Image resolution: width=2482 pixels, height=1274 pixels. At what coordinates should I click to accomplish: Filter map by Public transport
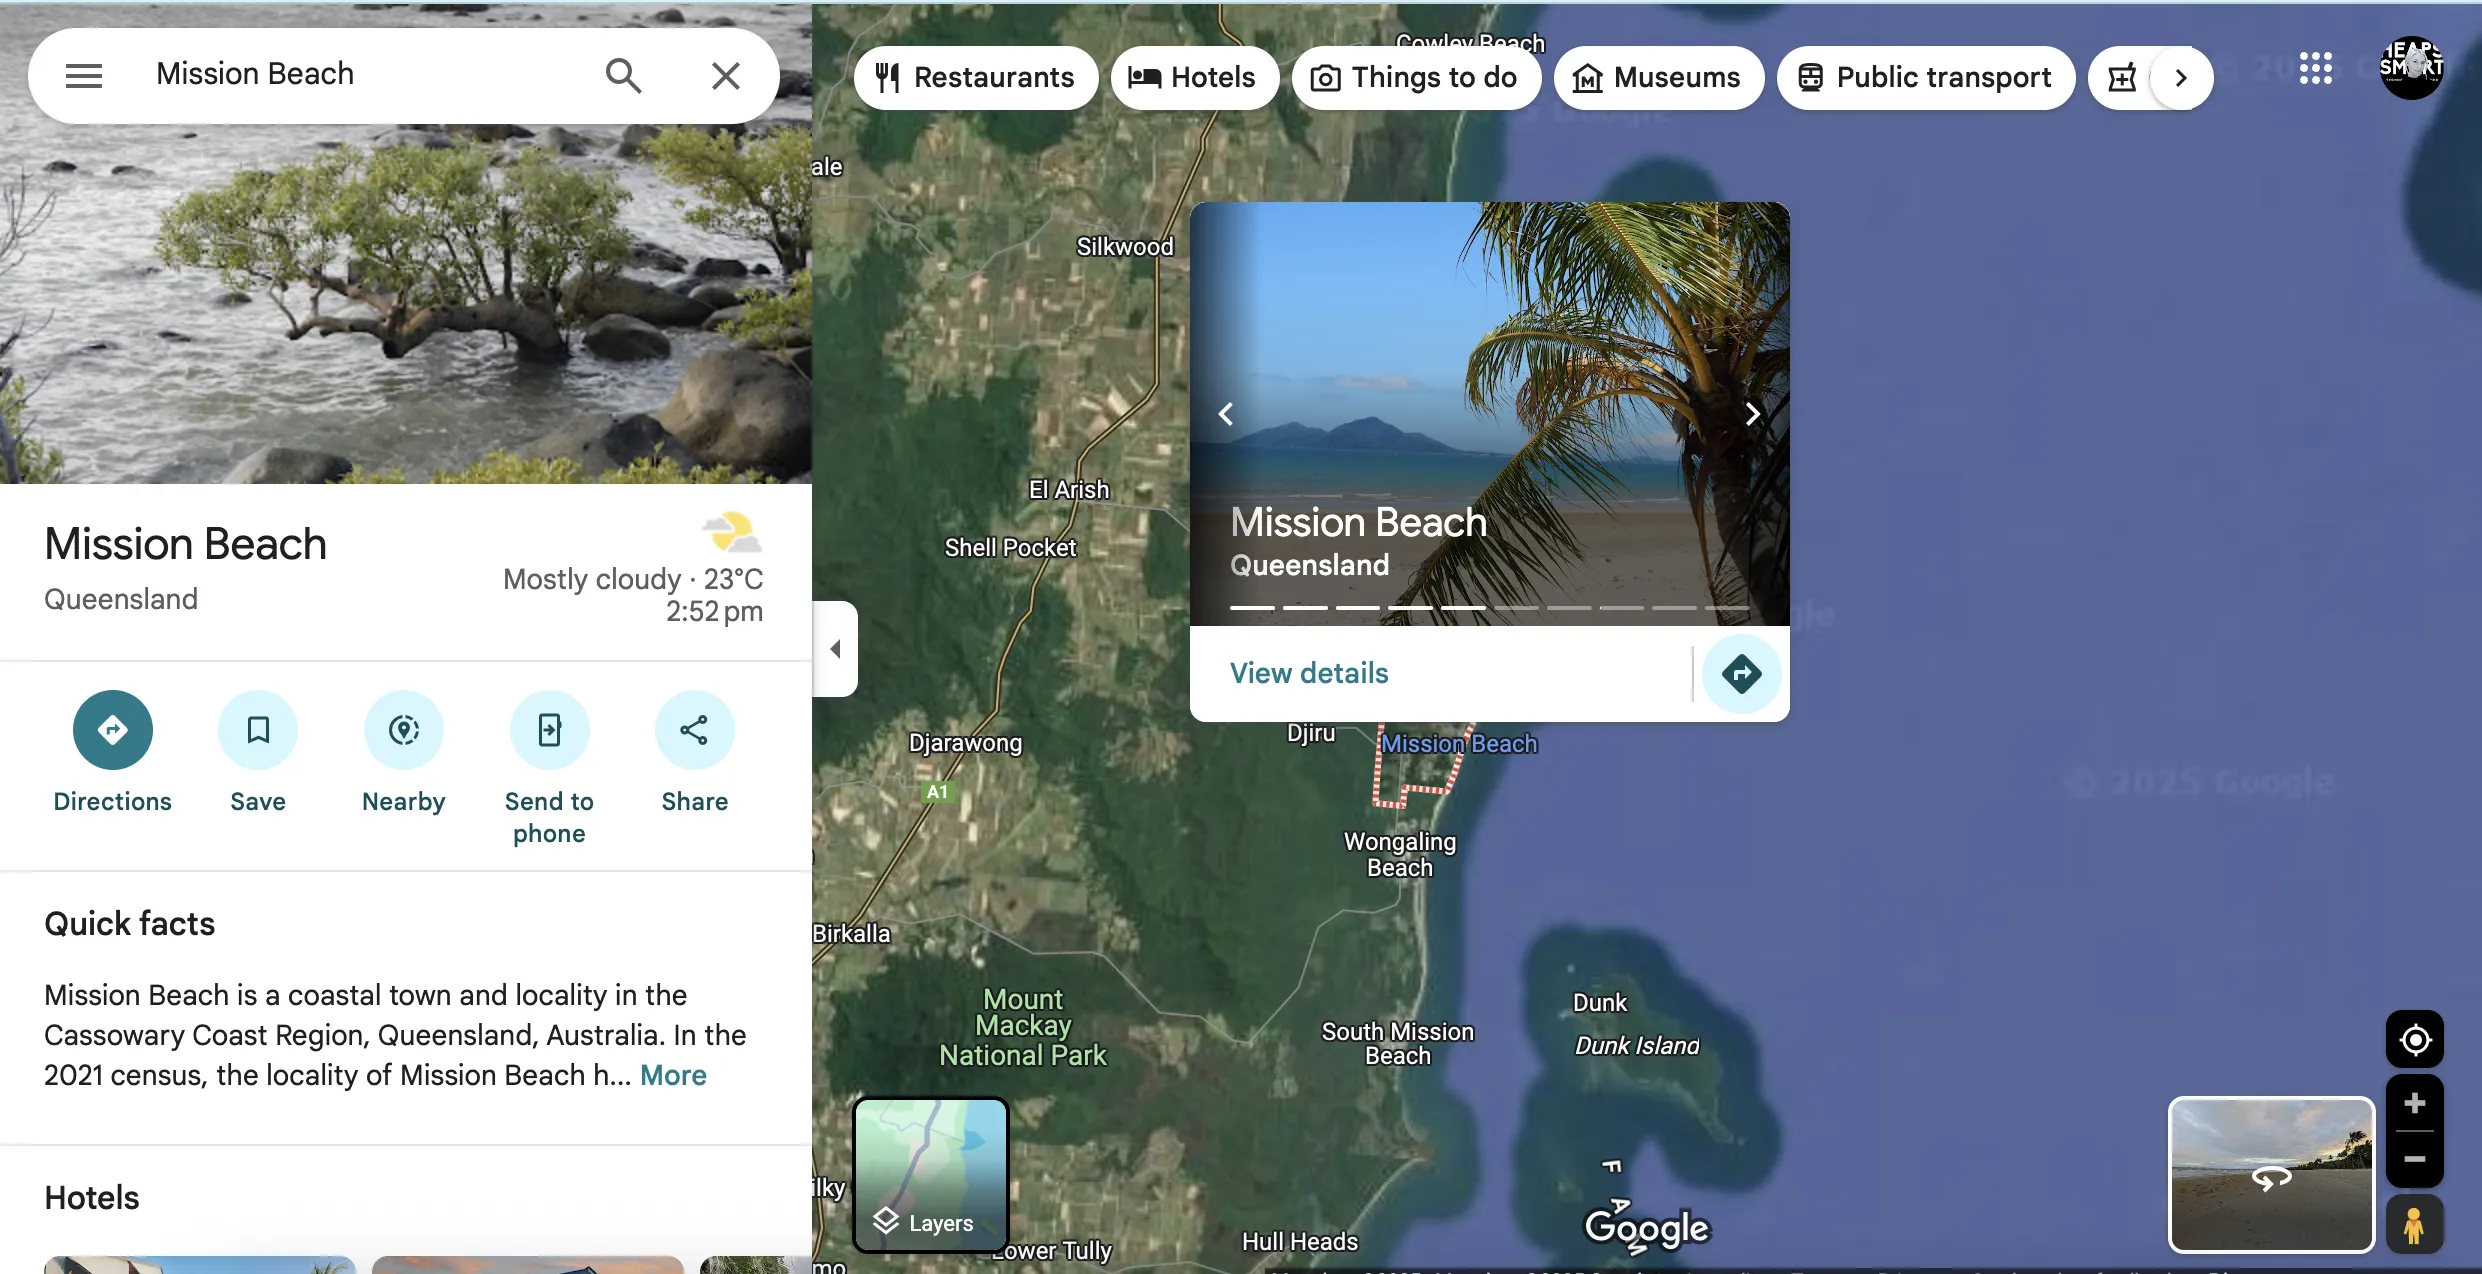(x=1925, y=77)
